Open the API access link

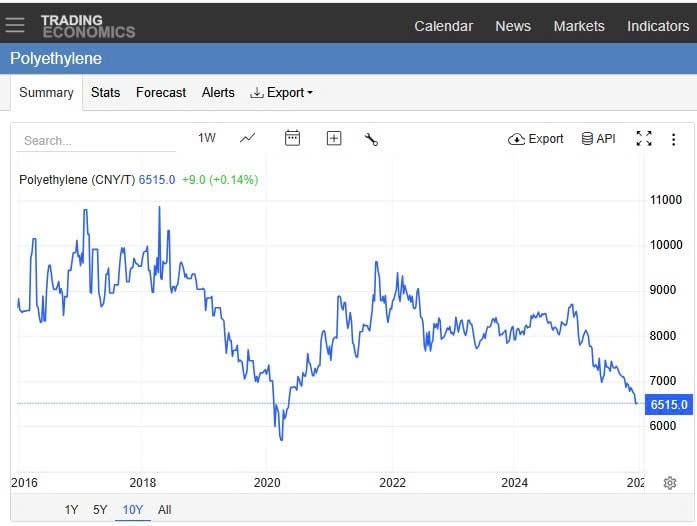pos(598,139)
